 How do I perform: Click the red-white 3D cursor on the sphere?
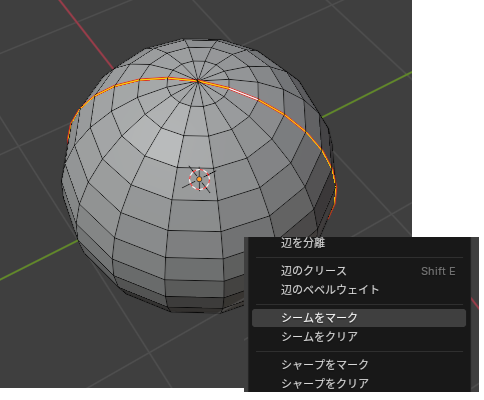pos(199,179)
